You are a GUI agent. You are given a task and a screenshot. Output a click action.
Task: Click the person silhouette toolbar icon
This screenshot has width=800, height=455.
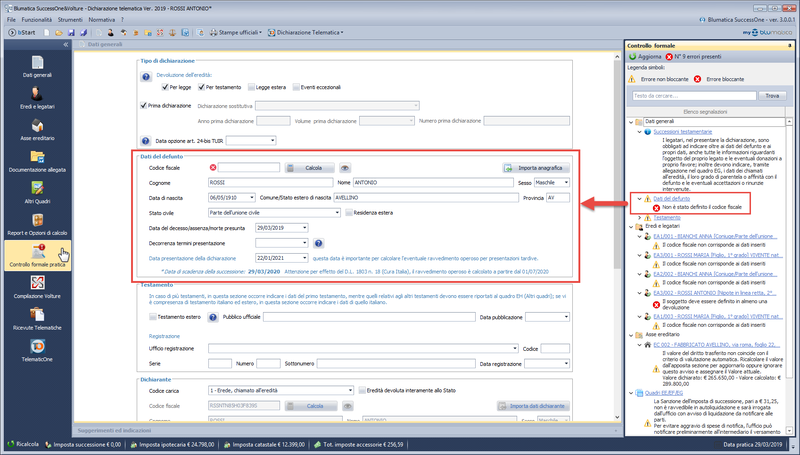pyautogui.click(x=110, y=32)
